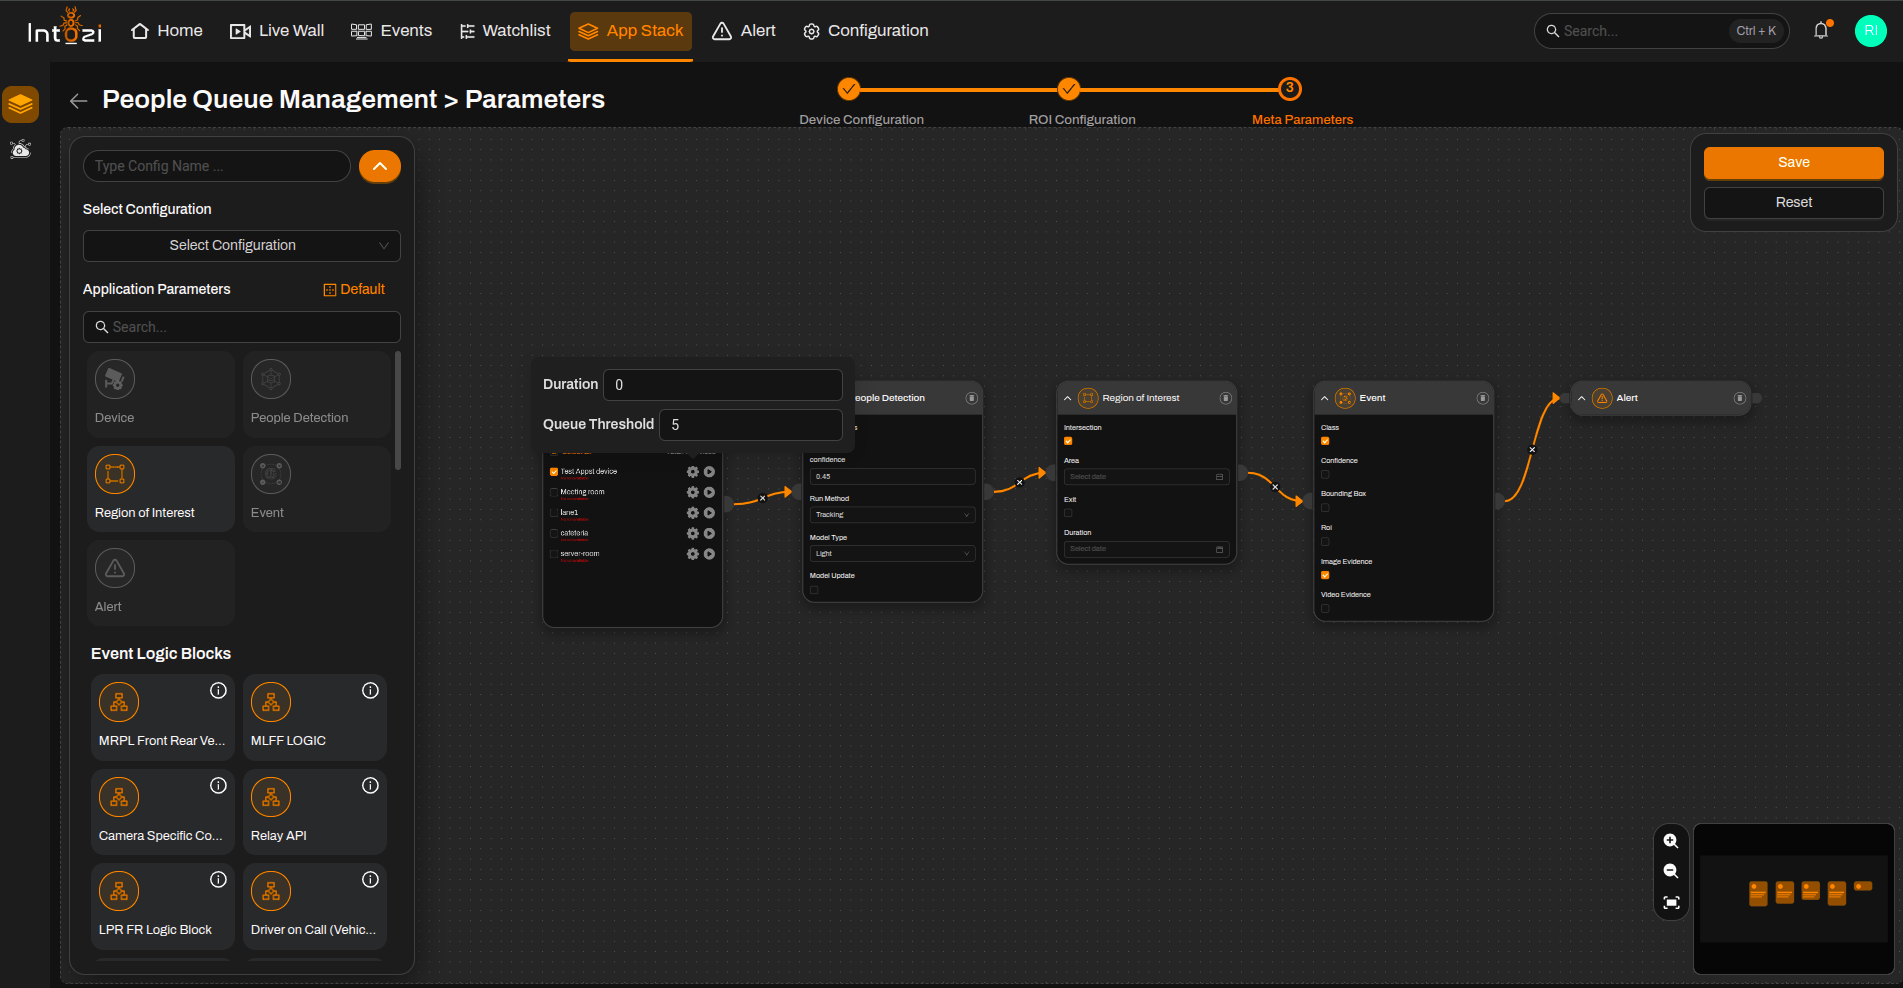
Task: Click zoom out icon on canvas
Action: pyautogui.click(x=1671, y=872)
